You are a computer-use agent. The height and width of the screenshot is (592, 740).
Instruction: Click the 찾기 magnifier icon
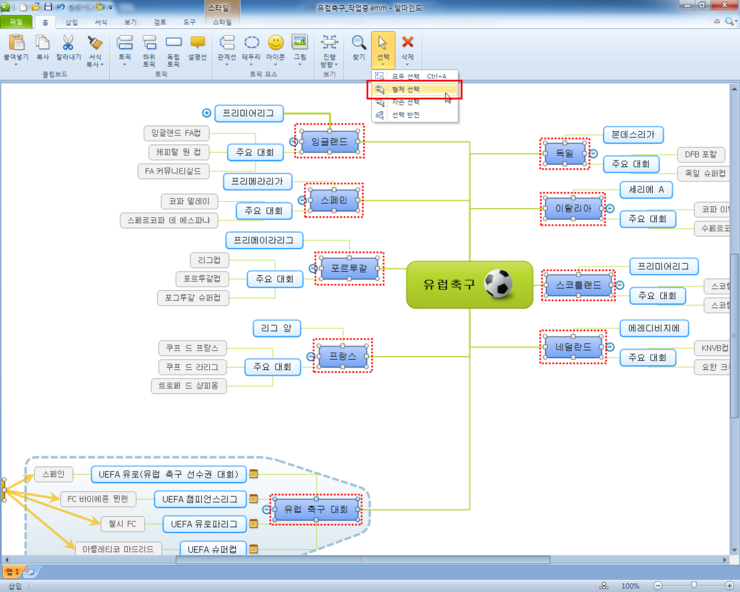point(359,45)
